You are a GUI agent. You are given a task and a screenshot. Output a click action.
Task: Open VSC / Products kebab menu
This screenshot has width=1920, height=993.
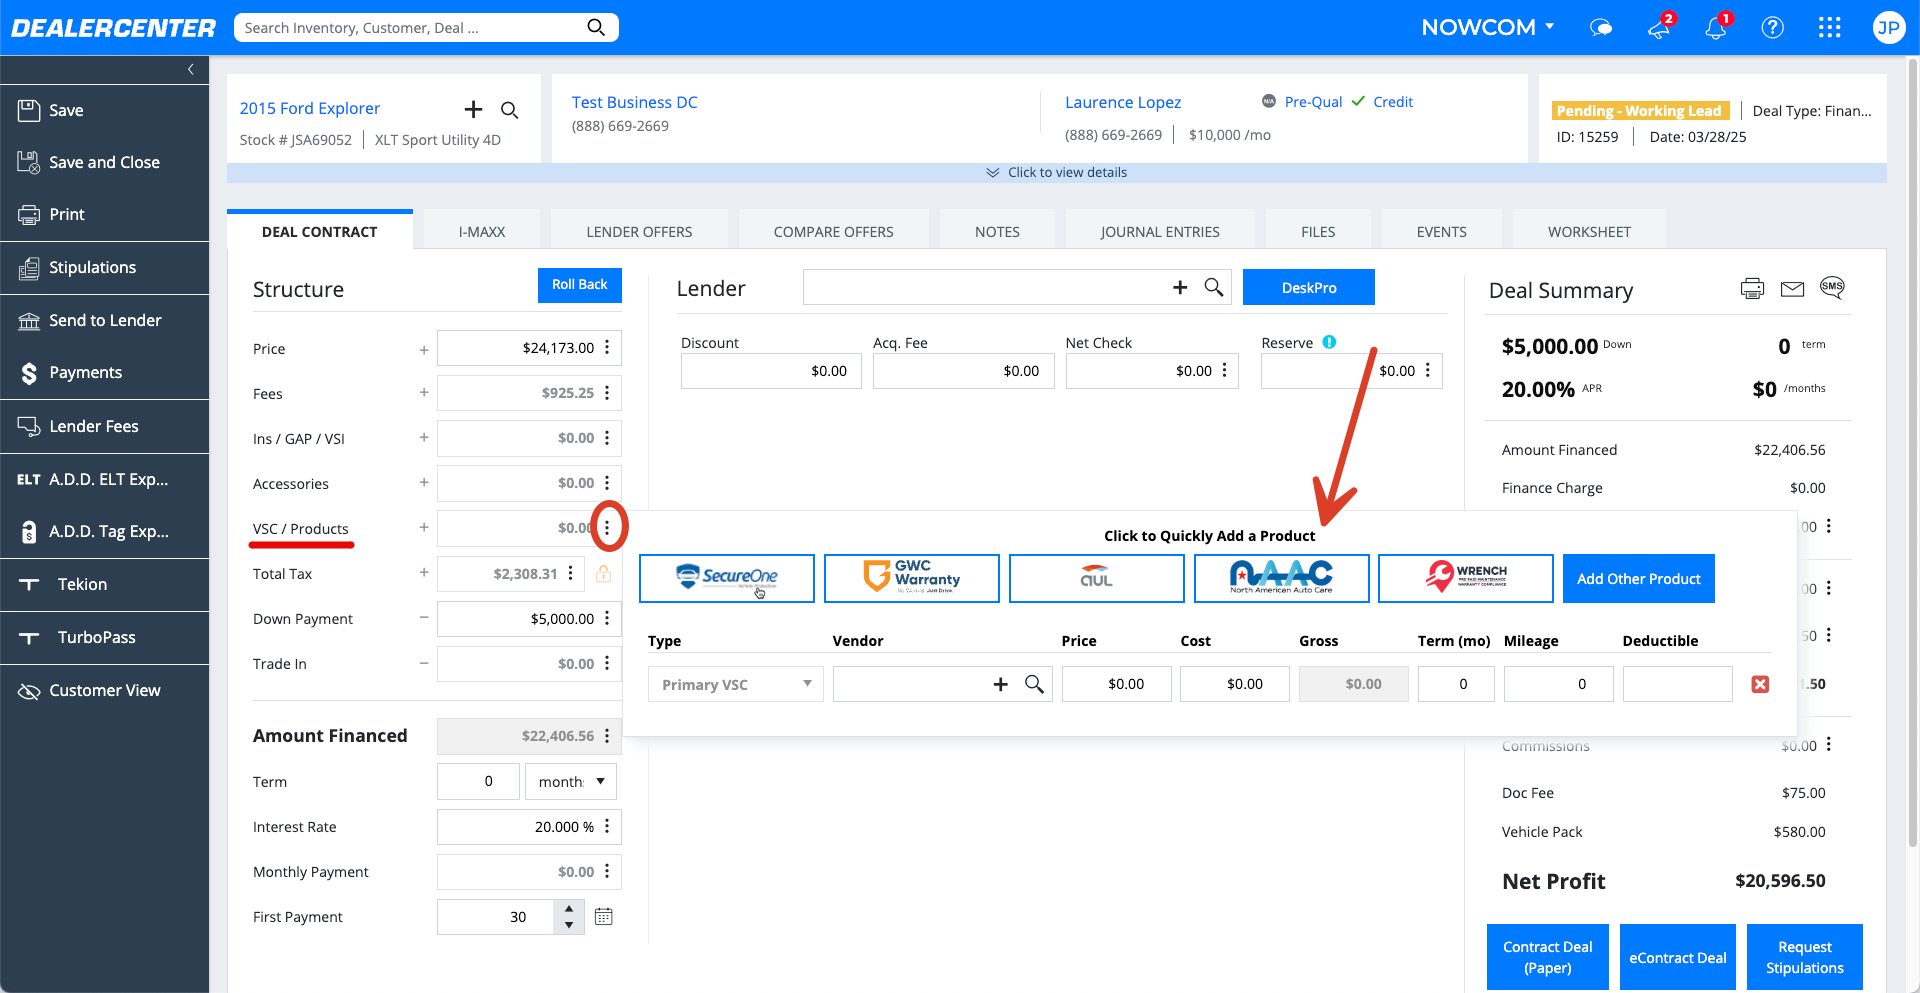coord(607,527)
